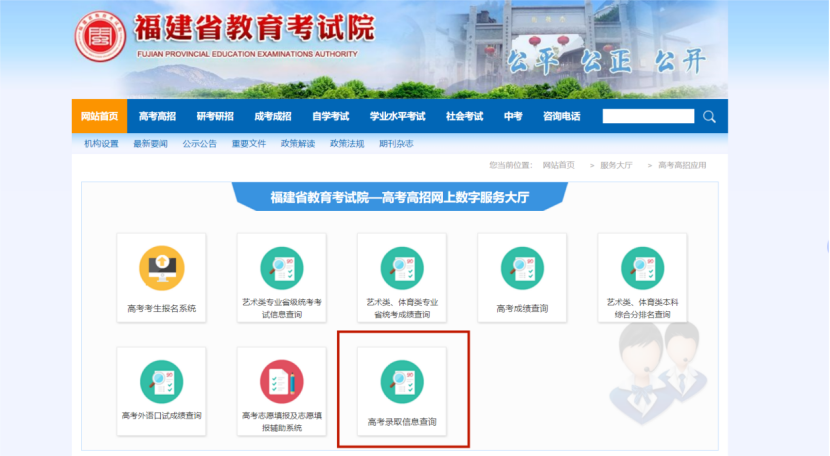Open 社会考试 menu
Image resolution: width=830 pixels, height=456 pixels.
coord(464,116)
